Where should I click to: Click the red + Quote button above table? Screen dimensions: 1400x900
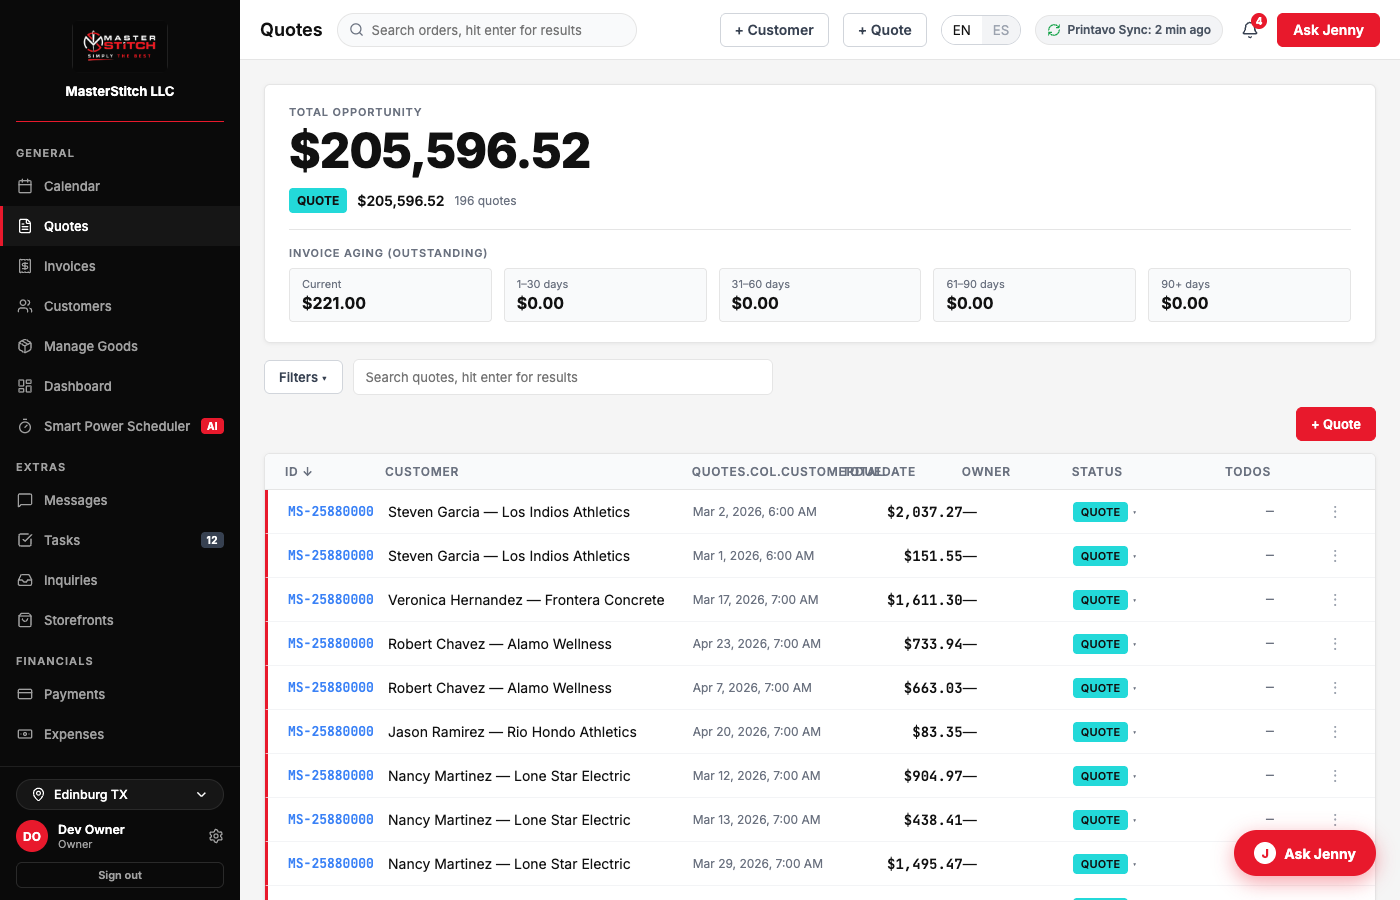pos(1336,424)
